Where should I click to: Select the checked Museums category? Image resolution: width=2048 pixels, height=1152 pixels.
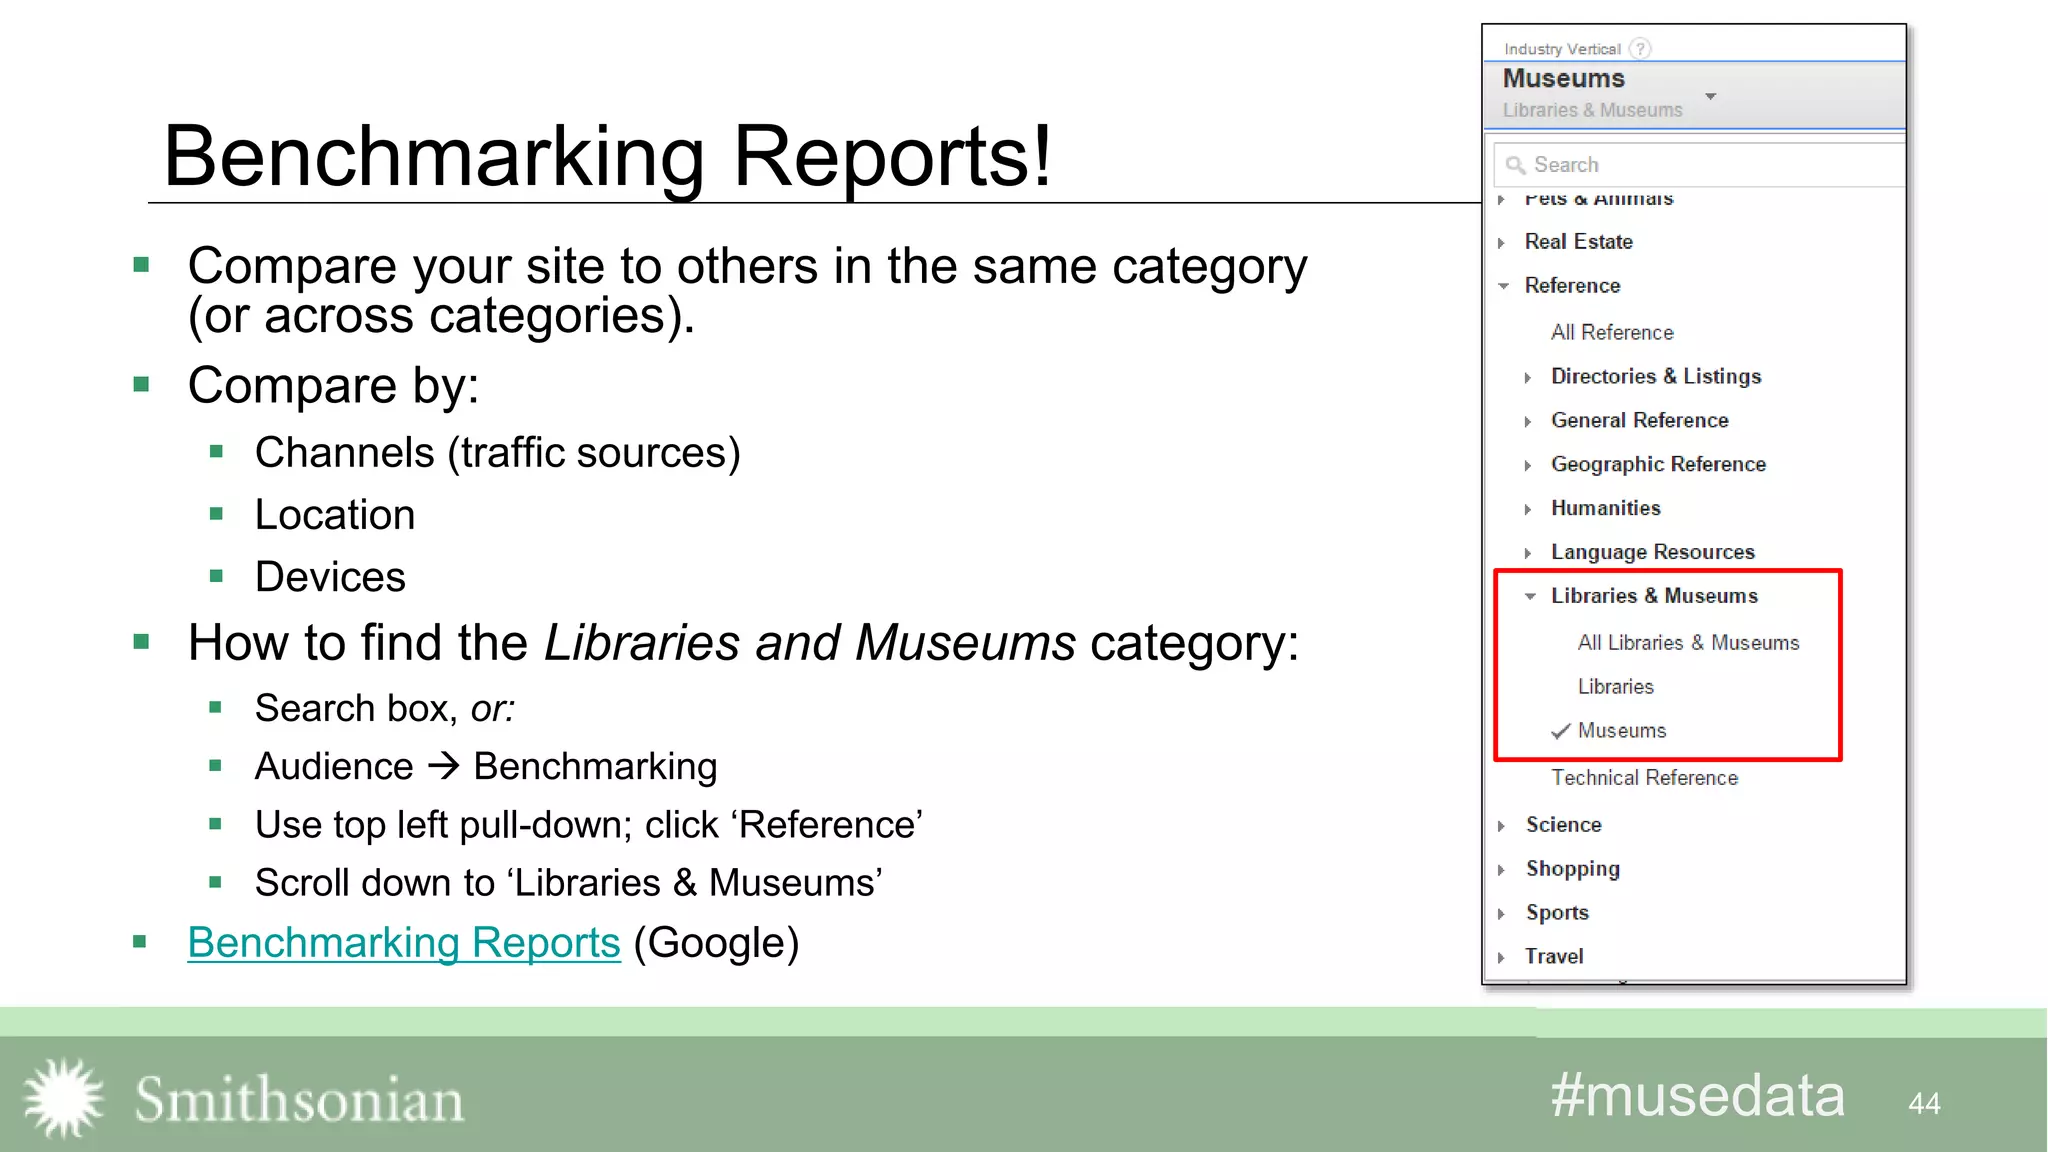click(1621, 730)
